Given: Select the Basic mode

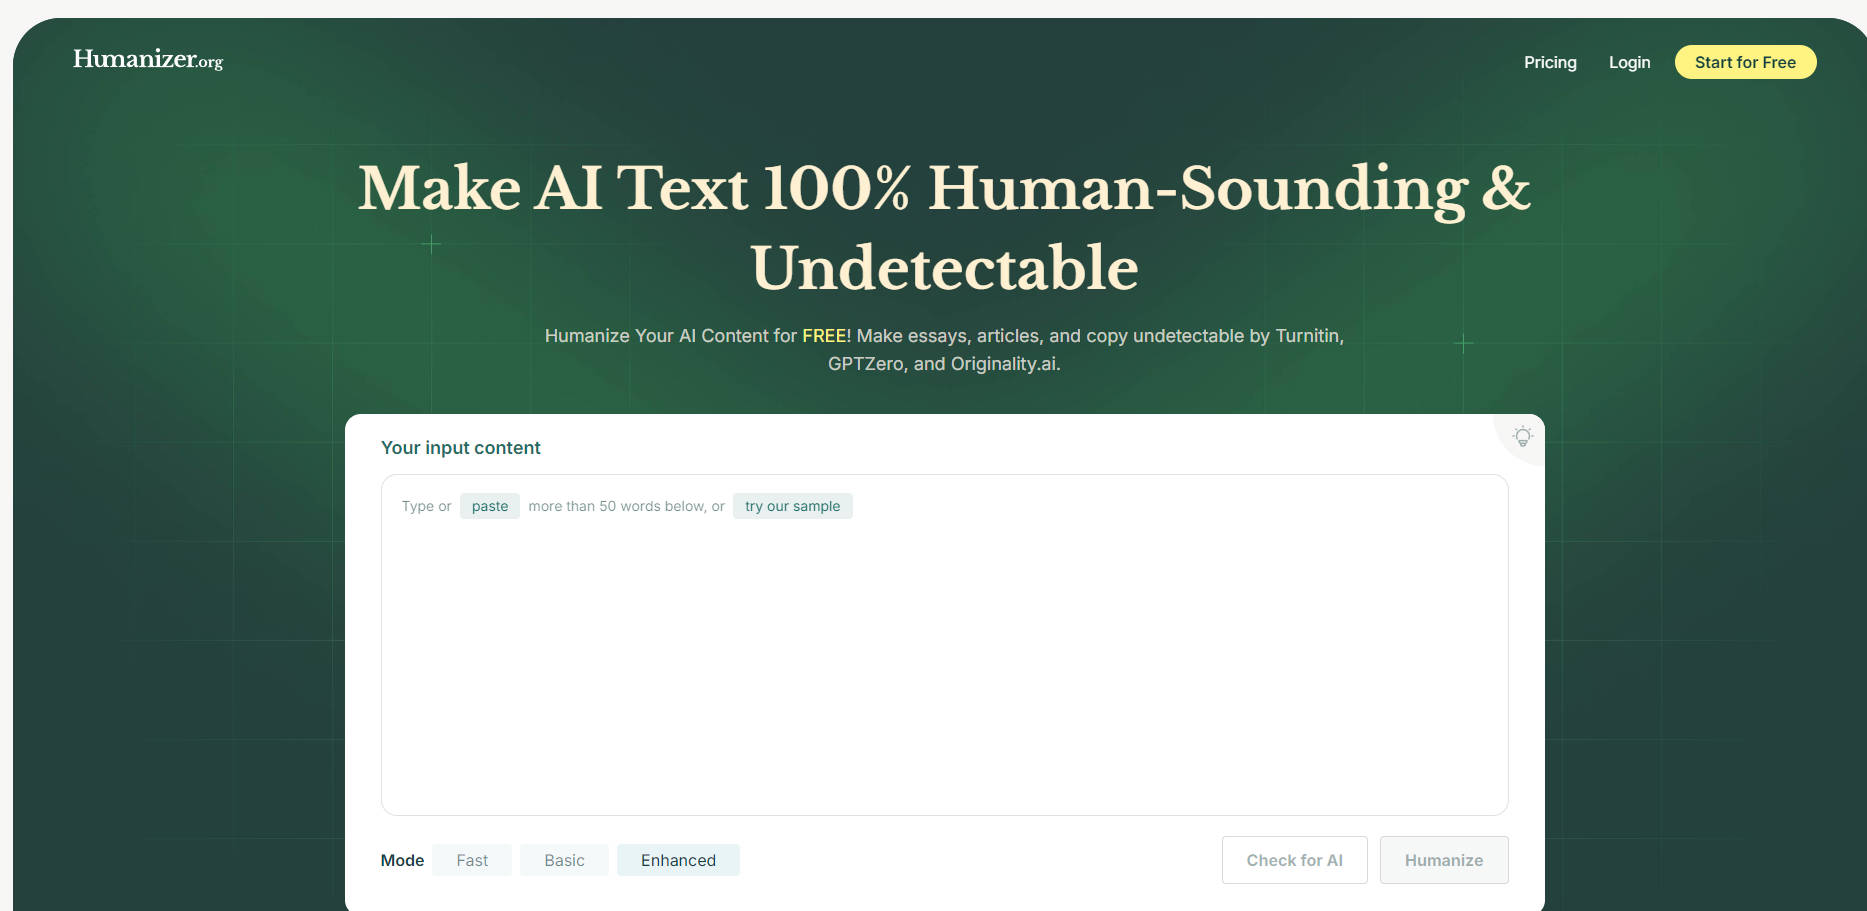Looking at the screenshot, I should tap(564, 860).
